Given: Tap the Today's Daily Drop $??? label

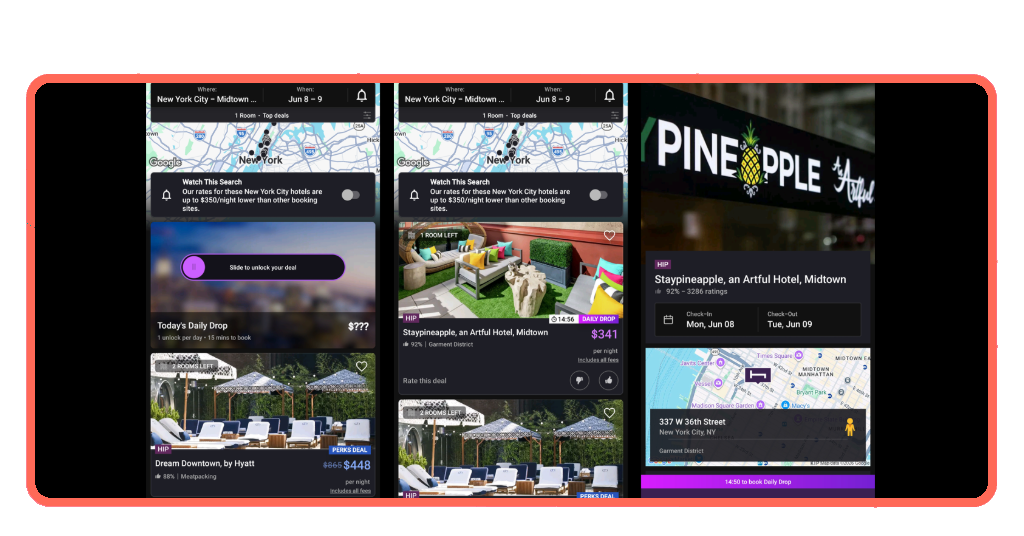Looking at the screenshot, I should 263,326.
